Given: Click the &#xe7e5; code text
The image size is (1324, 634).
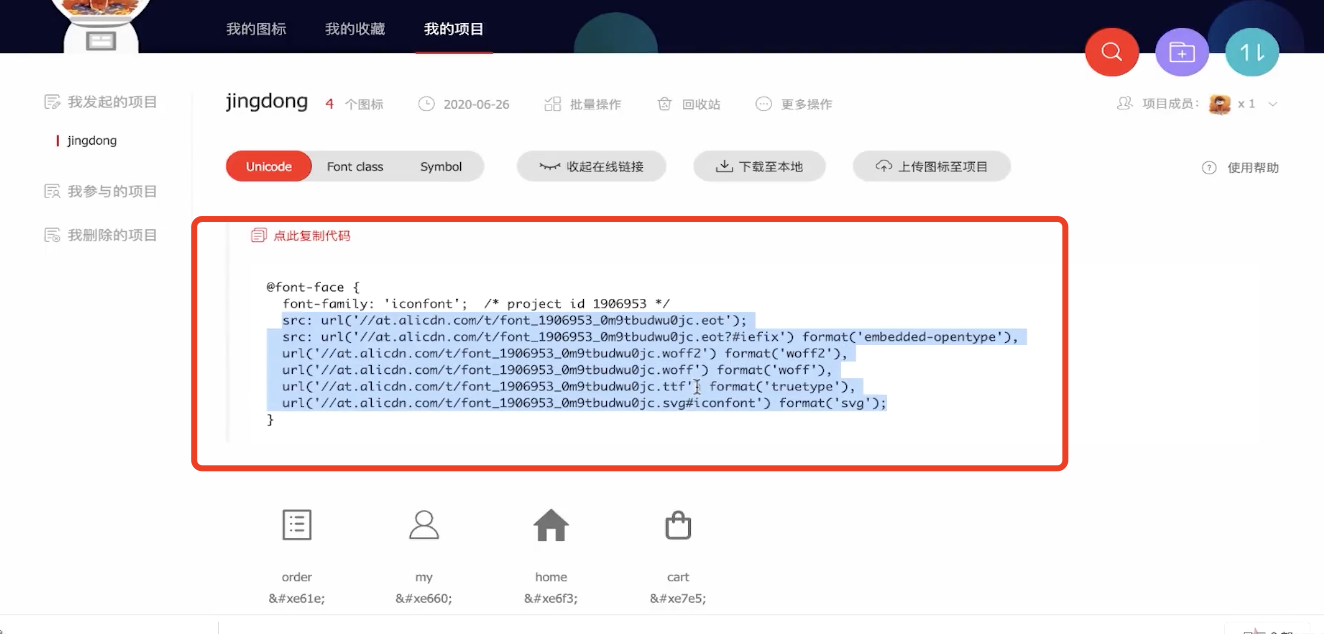Looking at the screenshot, I should point(678,598).
